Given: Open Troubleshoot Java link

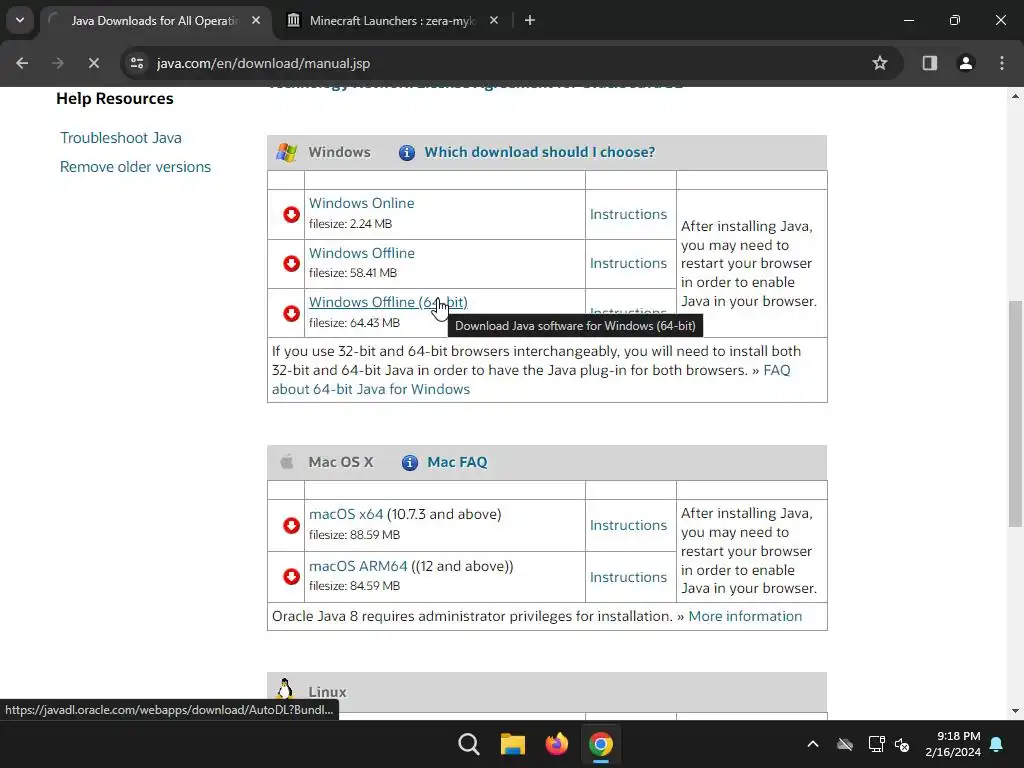Looking at the screenshot, I should point(121,138).
